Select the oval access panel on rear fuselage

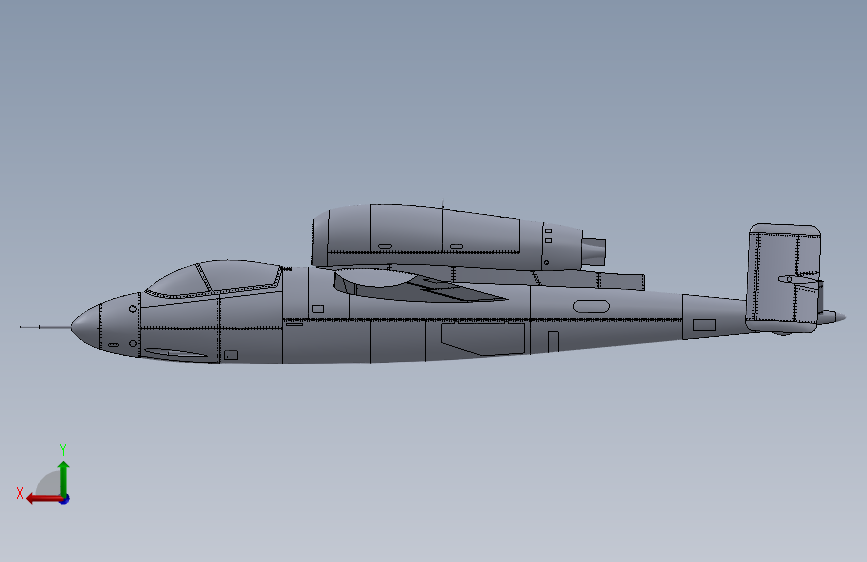(x=591, y=306)
